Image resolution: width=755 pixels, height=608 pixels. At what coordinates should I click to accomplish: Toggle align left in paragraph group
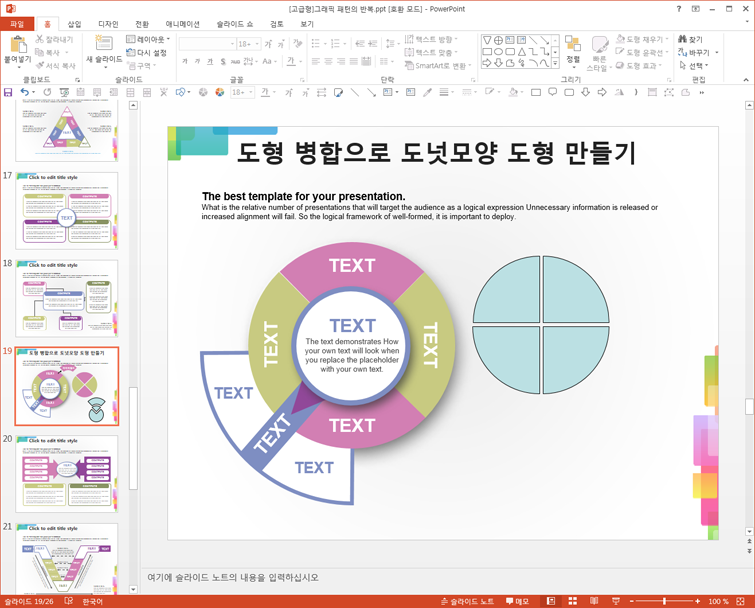[316, 62]
